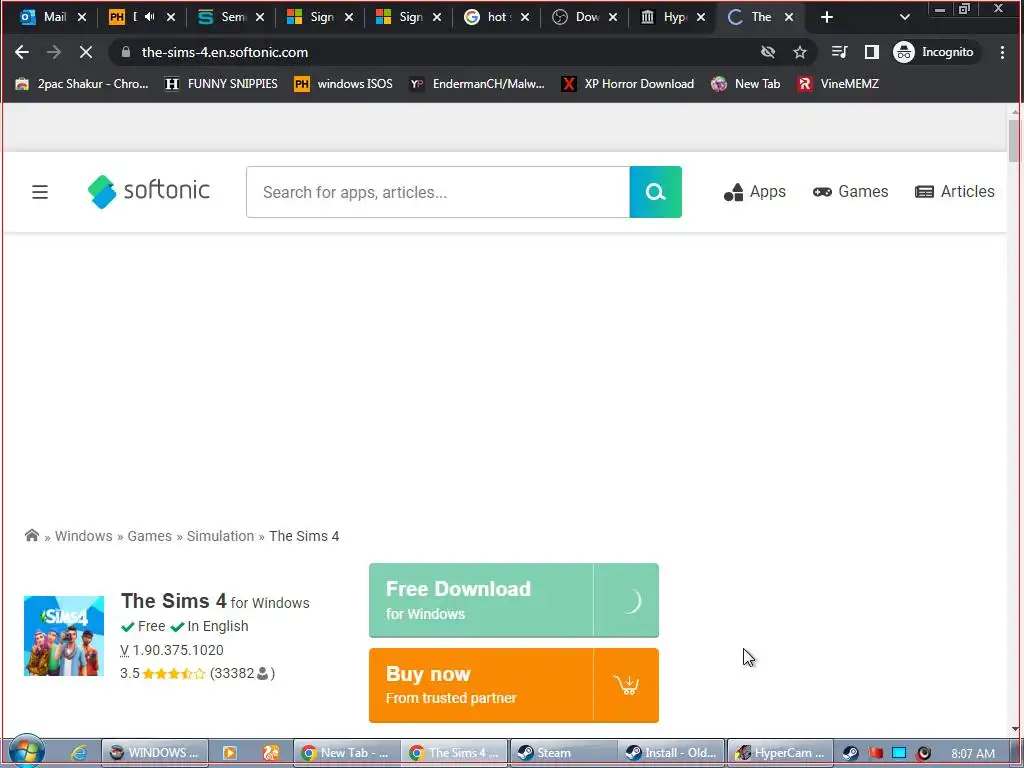
Task: Mute the audio-playing tab speaker icon
Action: coord(150,18)
